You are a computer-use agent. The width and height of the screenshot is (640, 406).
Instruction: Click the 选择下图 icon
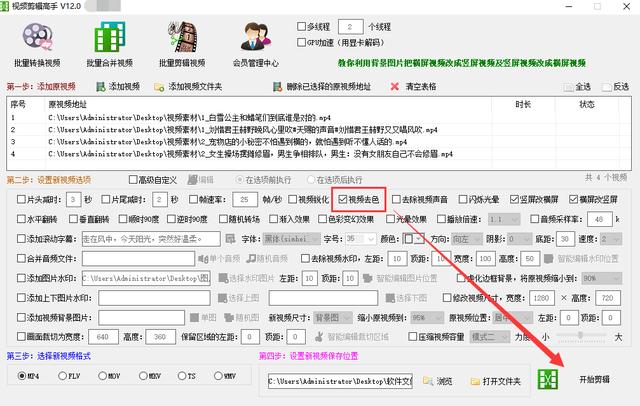click(391, 298)
